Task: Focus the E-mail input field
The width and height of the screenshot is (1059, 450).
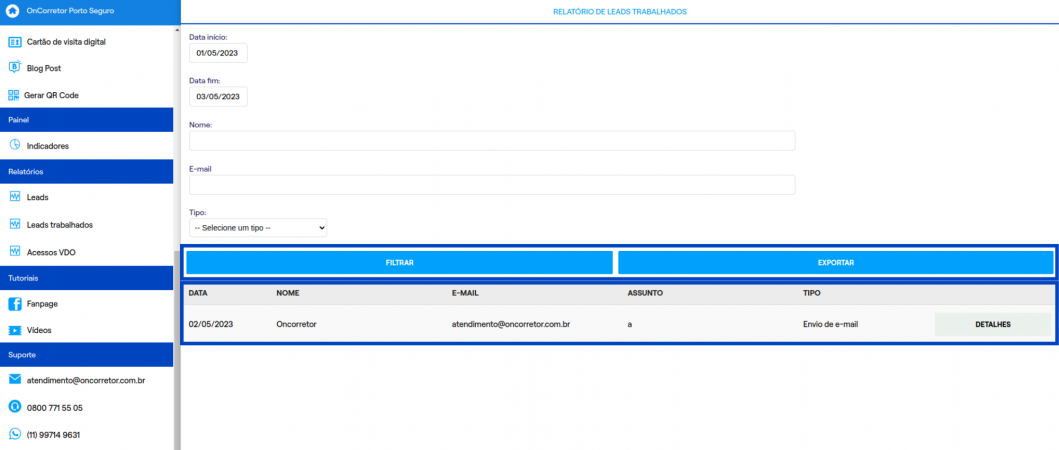Action: click(492, 185)
